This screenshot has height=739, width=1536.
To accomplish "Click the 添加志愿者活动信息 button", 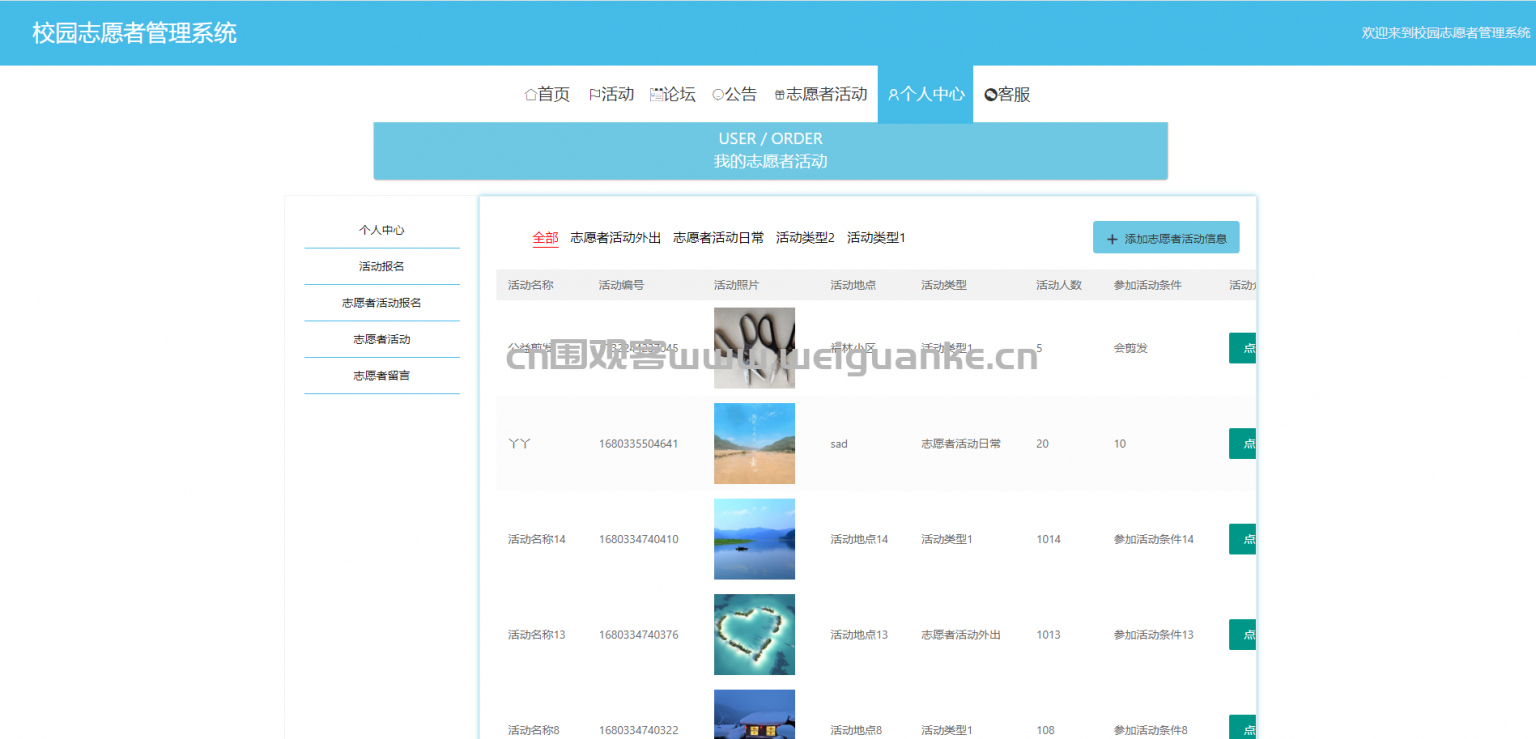I will tap(1165, 237).
